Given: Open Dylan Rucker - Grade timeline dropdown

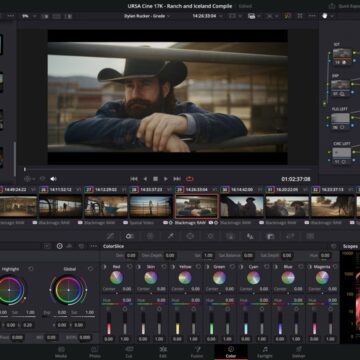Looking at the screenshot, I should [x=147, y=16].
